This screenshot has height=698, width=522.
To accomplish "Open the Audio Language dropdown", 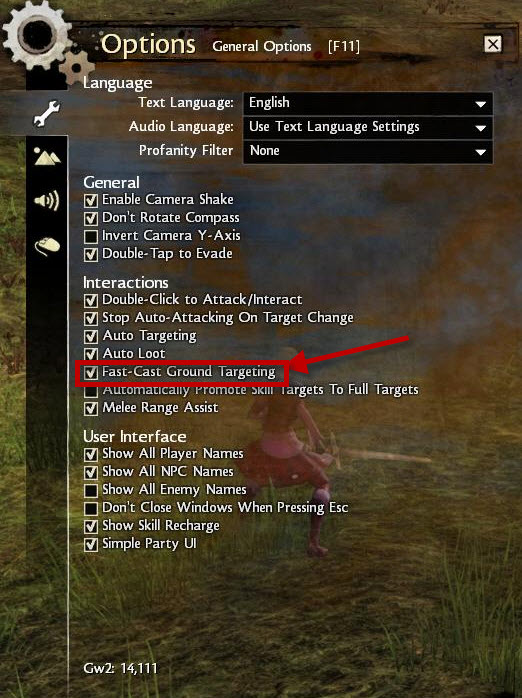I will click(368, 127).
